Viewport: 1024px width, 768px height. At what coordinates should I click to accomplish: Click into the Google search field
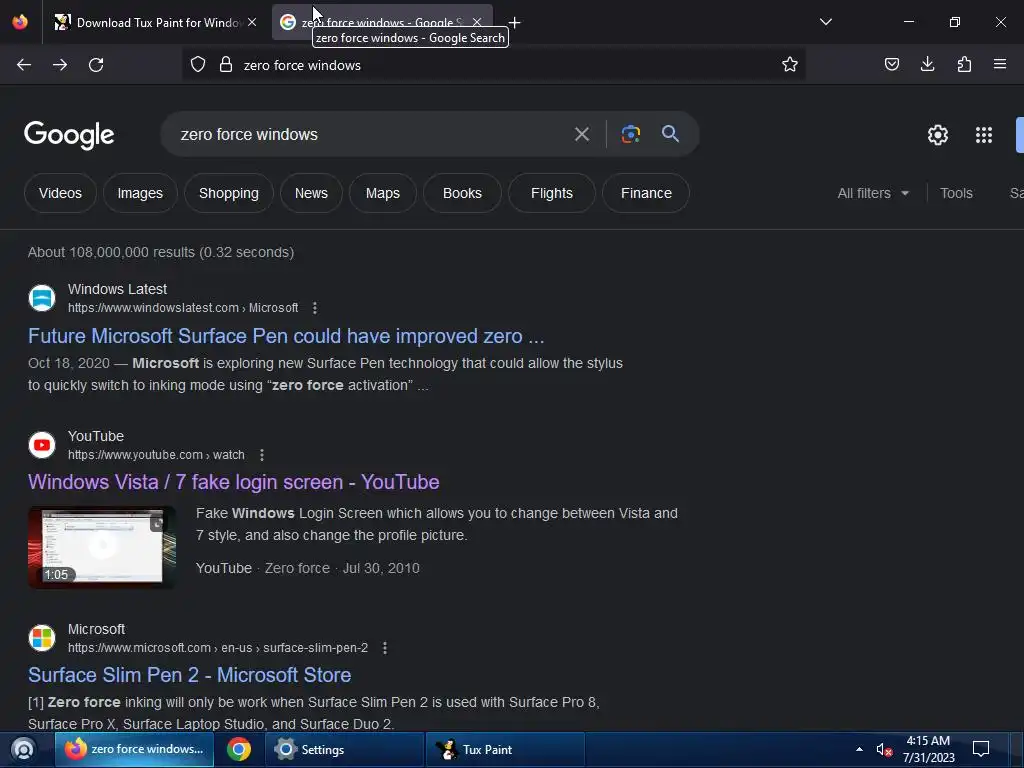372,135
